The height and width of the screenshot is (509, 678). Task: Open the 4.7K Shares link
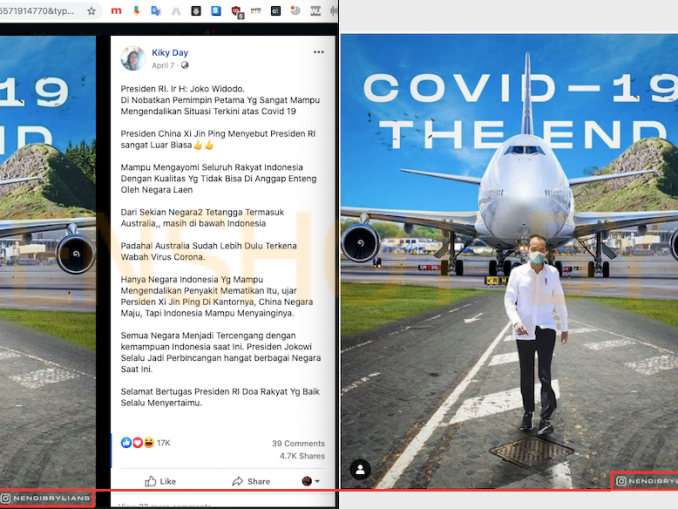[x=302, y=456]
